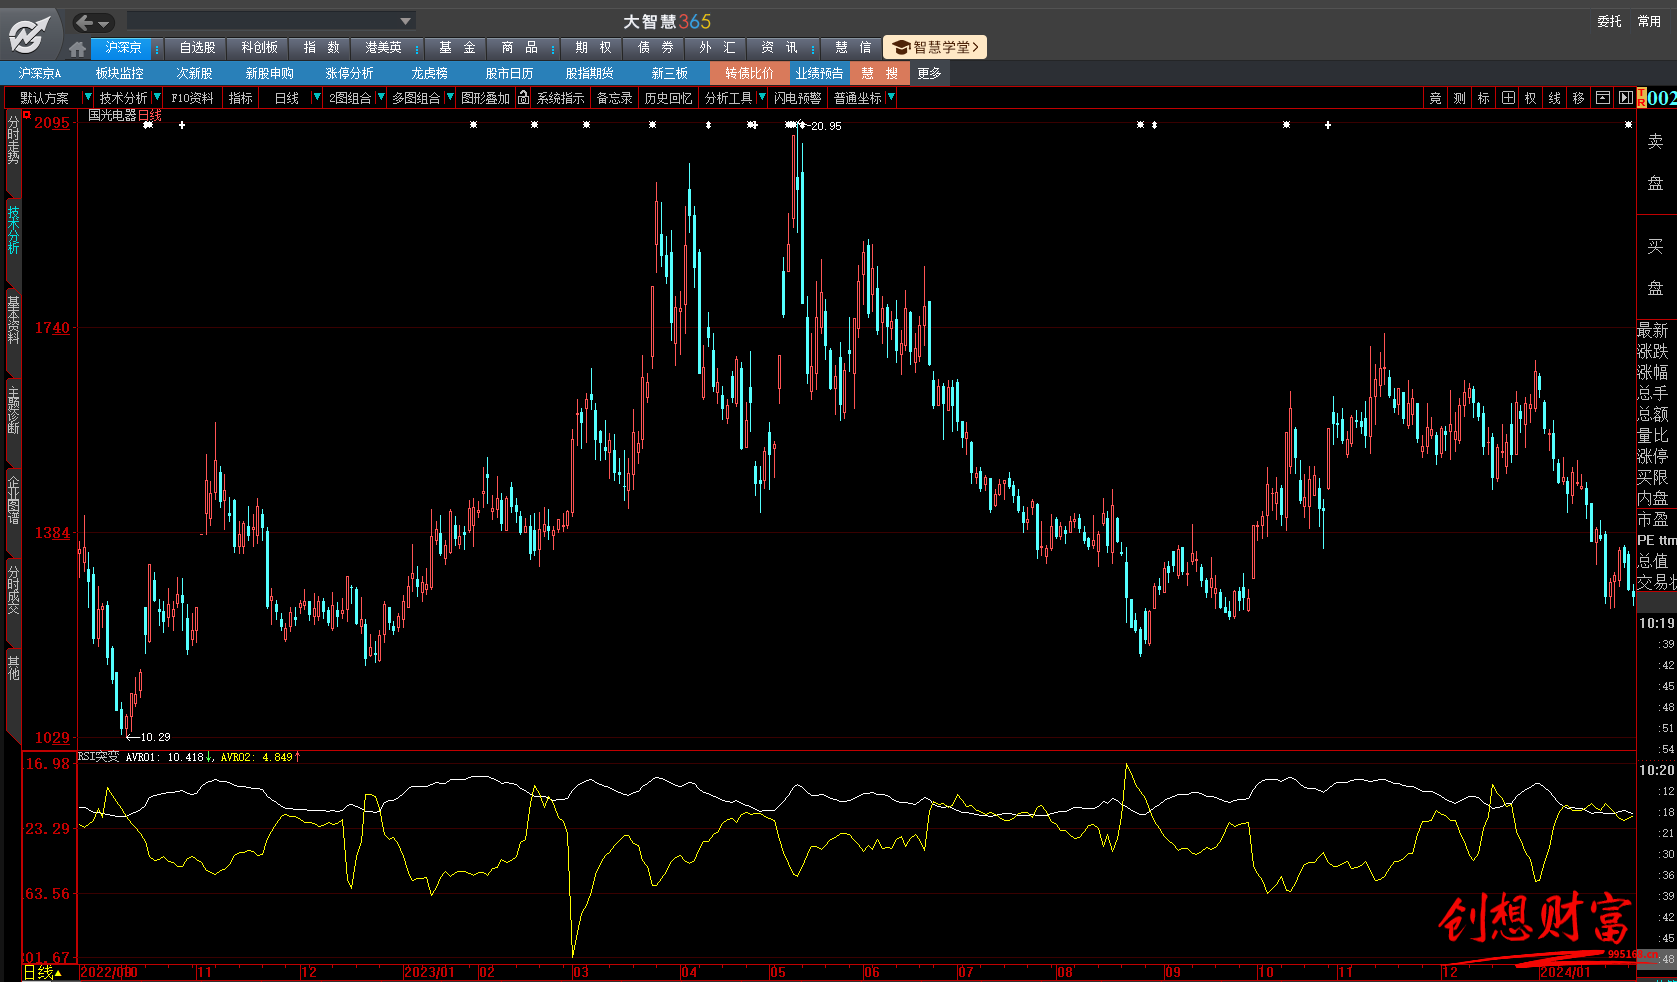Image resolution: width=1677 pixels, height=982 pixels.
Task: Toggle the lock icon beside 图形叠加
Action: pyautogui.click(x=523, y=97)
